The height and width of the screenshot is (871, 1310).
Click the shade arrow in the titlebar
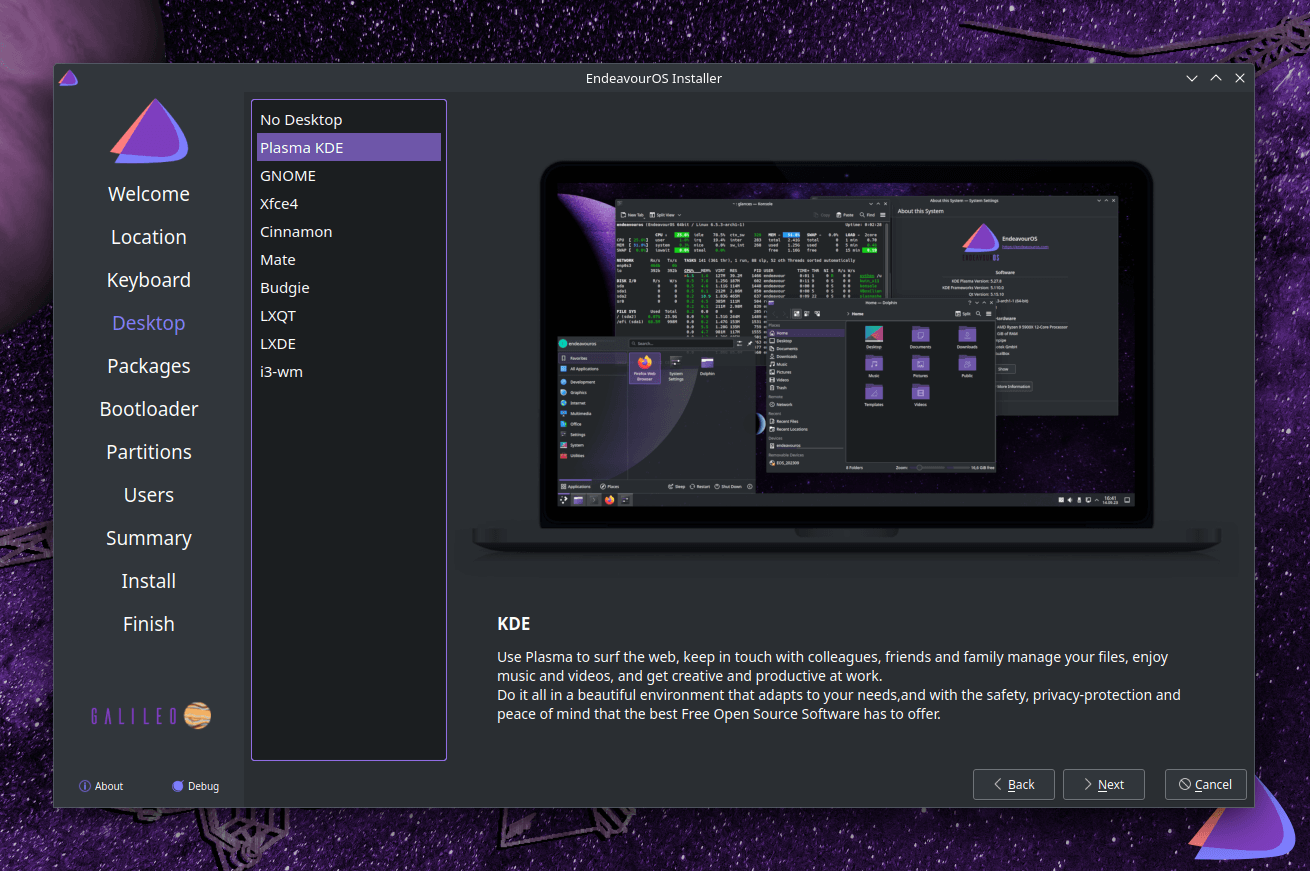[x=1215, y=77]
